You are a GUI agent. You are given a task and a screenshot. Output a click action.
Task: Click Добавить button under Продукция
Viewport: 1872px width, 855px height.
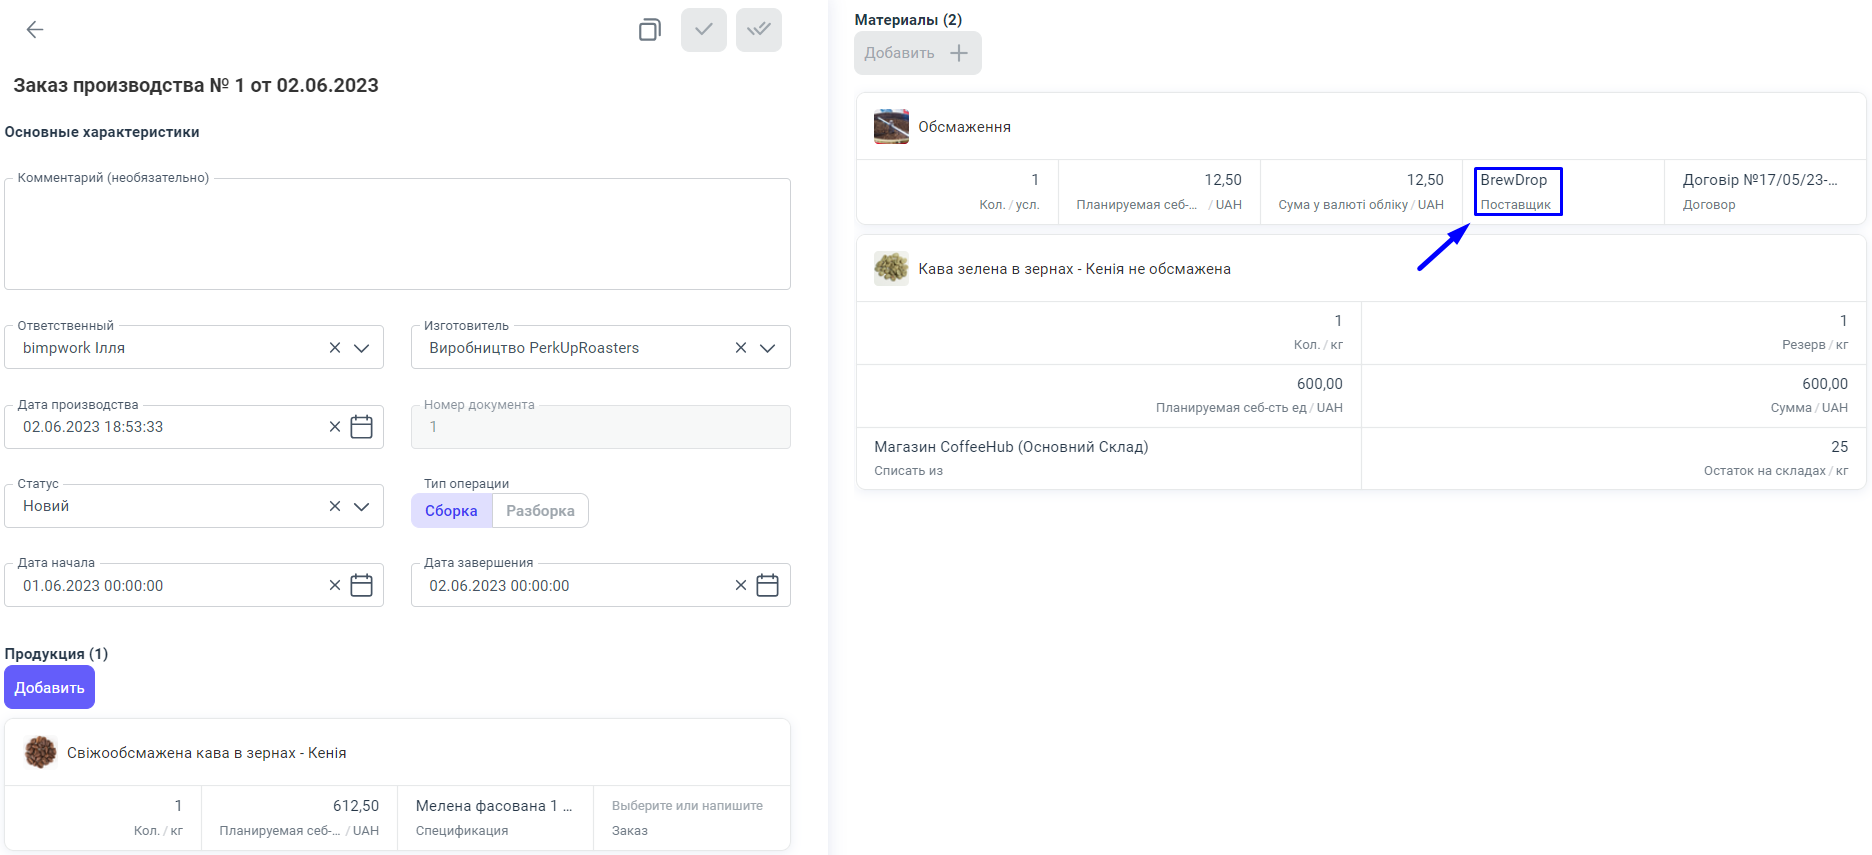coord(49,688)
